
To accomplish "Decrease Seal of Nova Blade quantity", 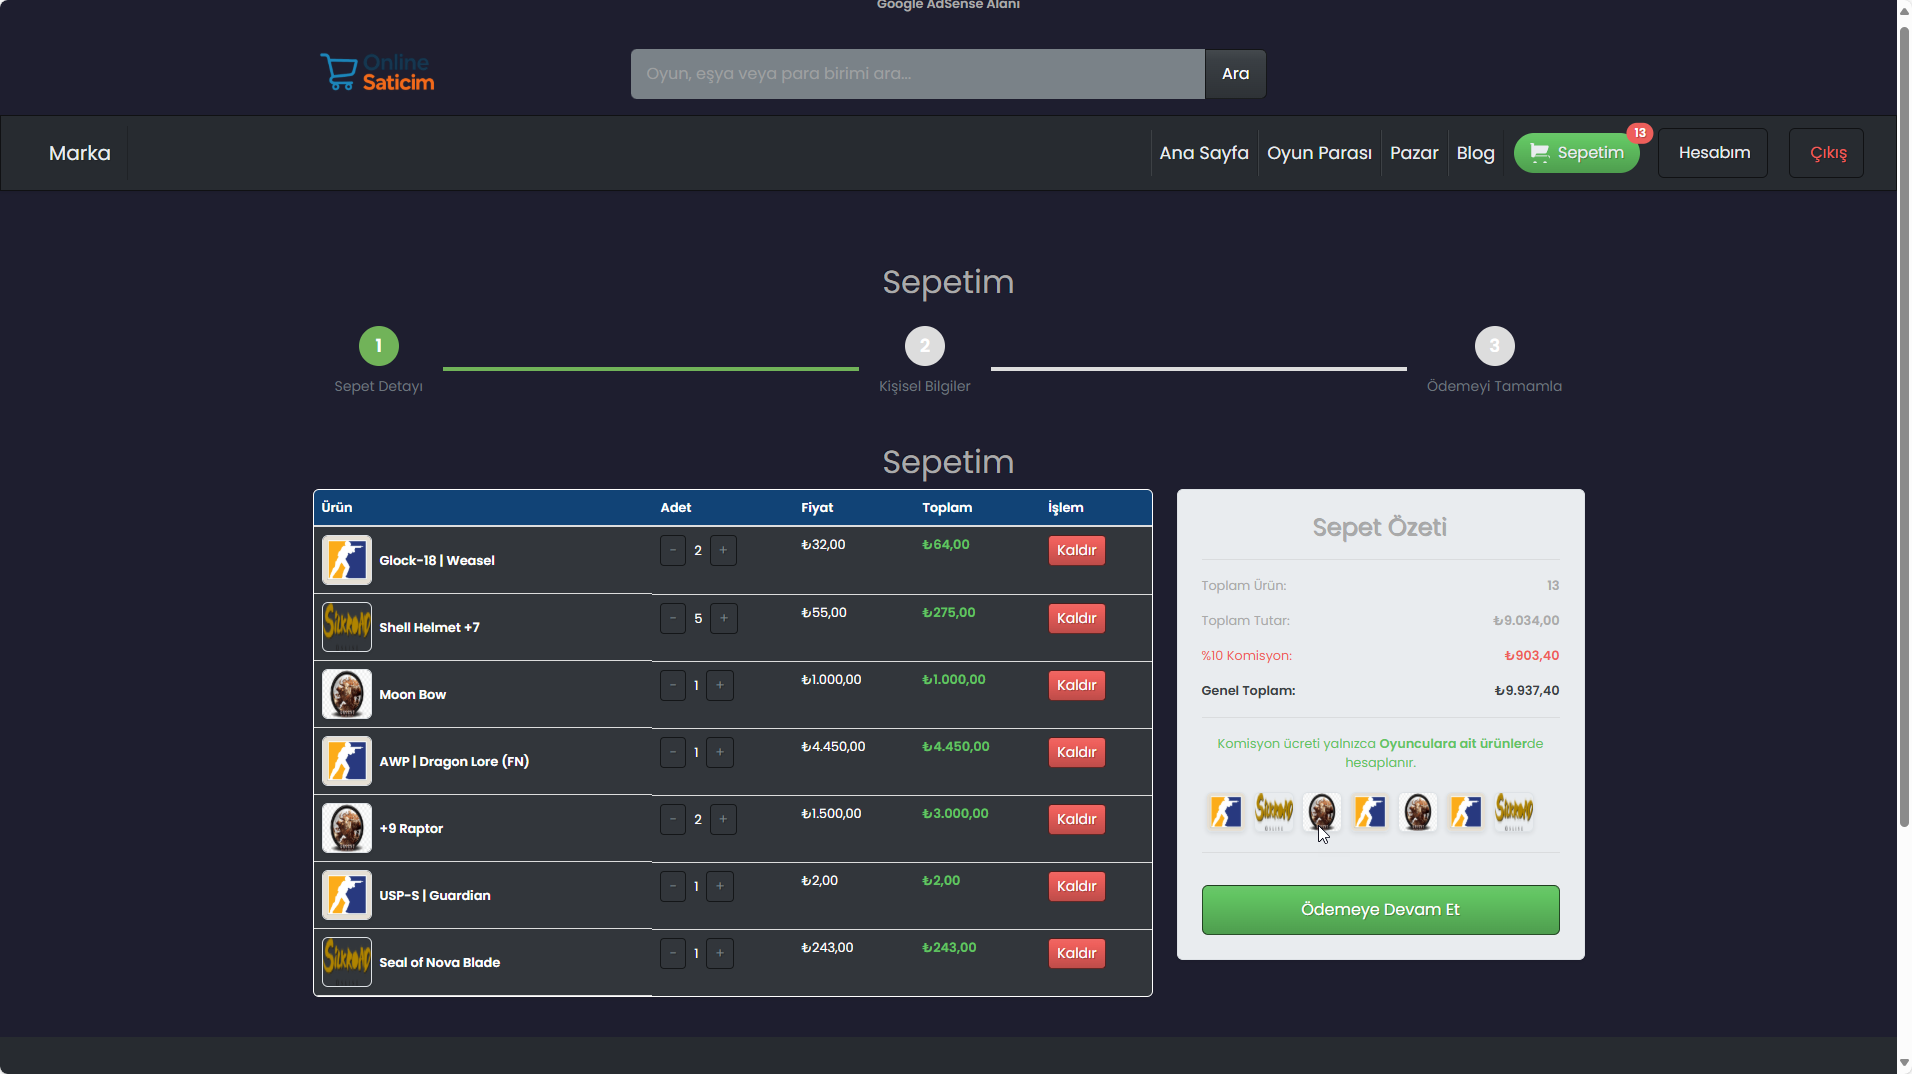I will pos(673,953).
